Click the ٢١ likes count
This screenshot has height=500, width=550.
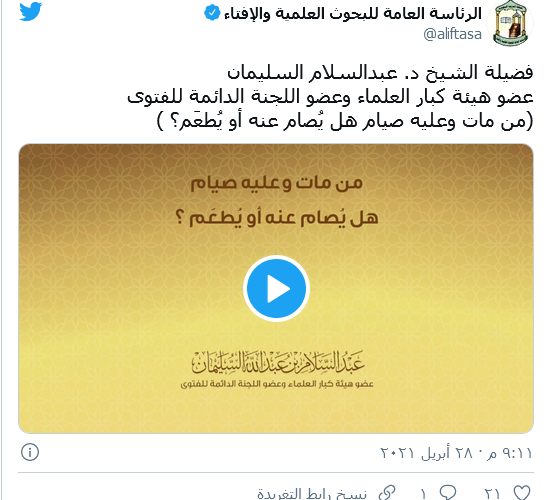coord(493,493)
